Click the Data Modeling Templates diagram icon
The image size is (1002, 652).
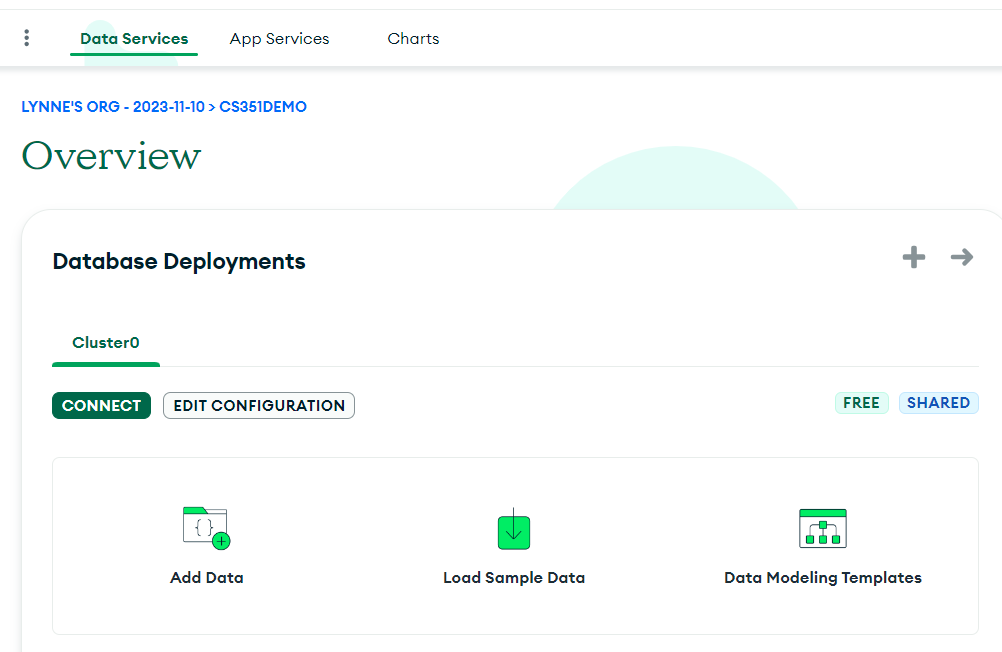[822, 528]
